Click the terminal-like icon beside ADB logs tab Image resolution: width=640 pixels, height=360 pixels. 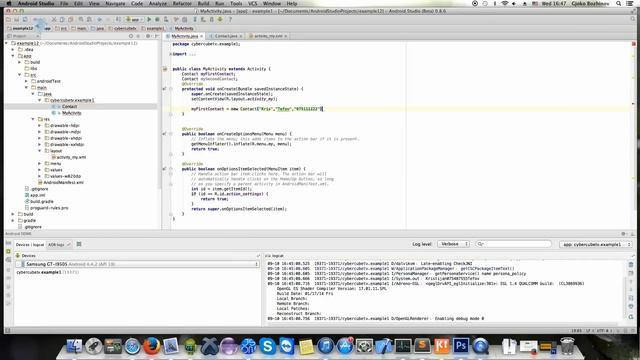[79, 244]
